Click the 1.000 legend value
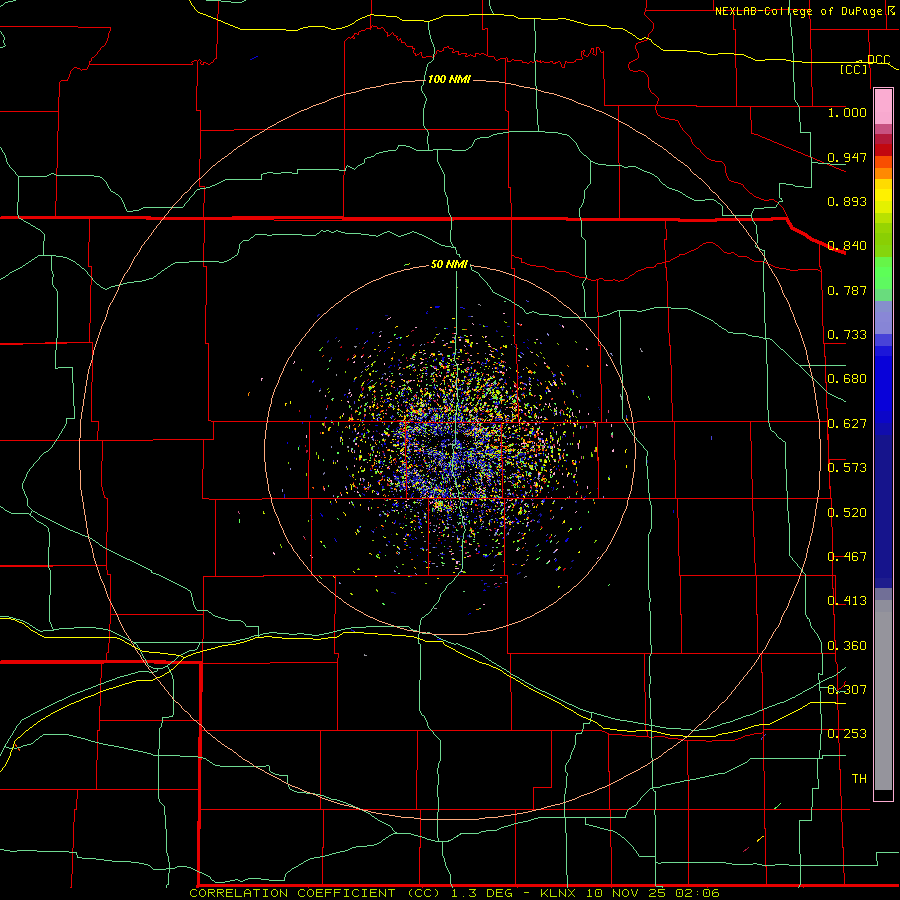This screenshot has height=900, width=900. pos(847,112)
